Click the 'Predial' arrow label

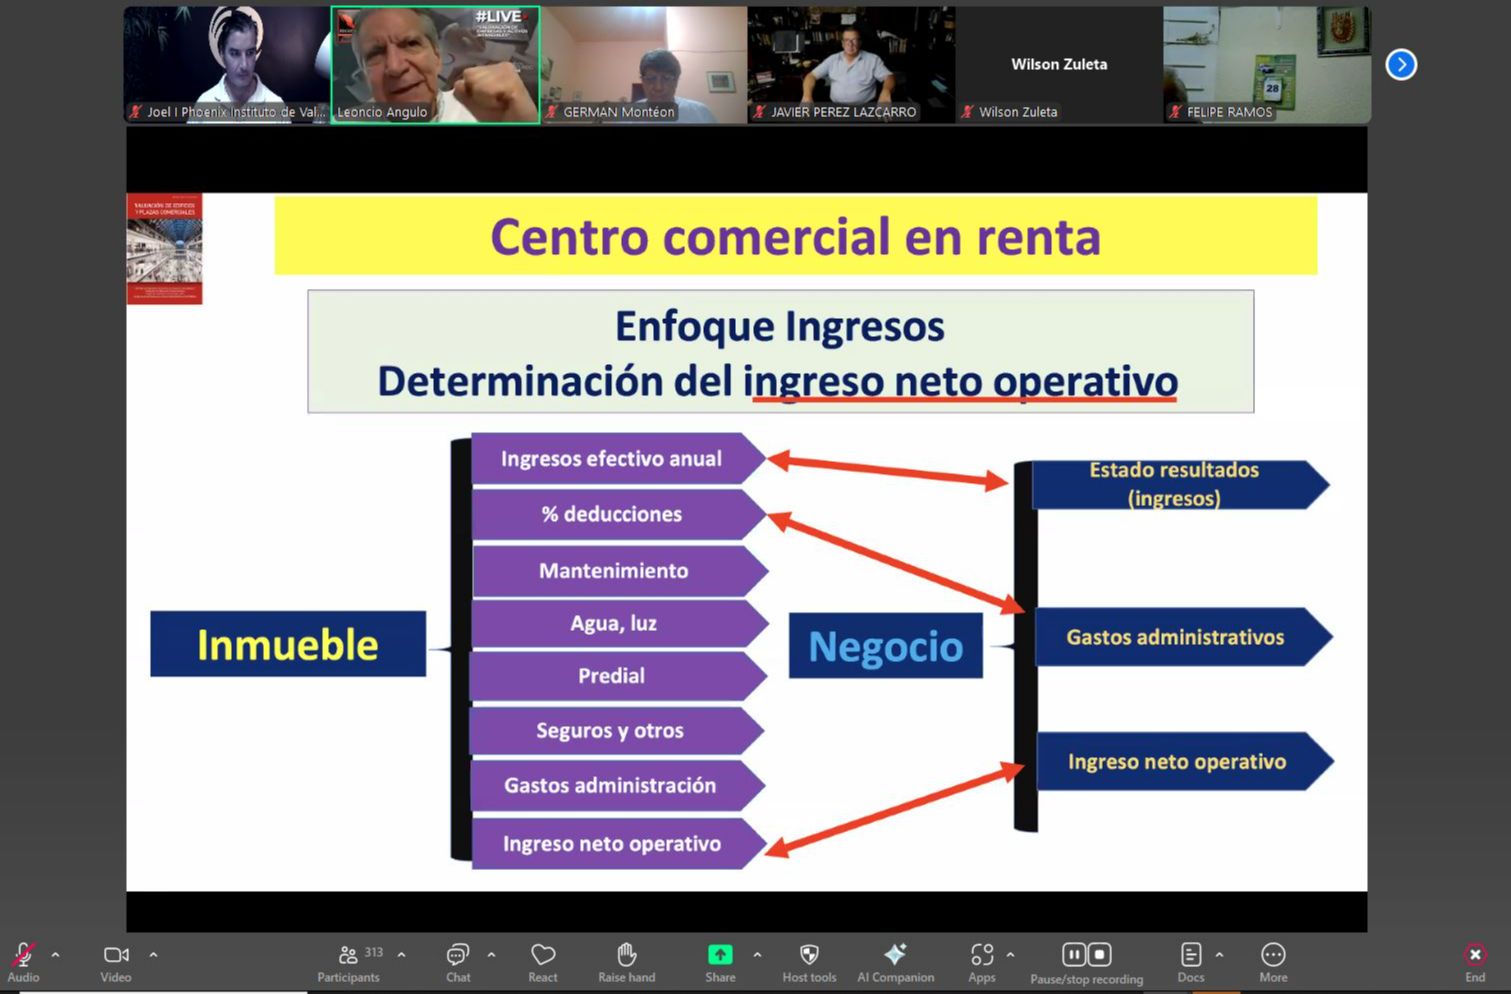coord(612,676)
